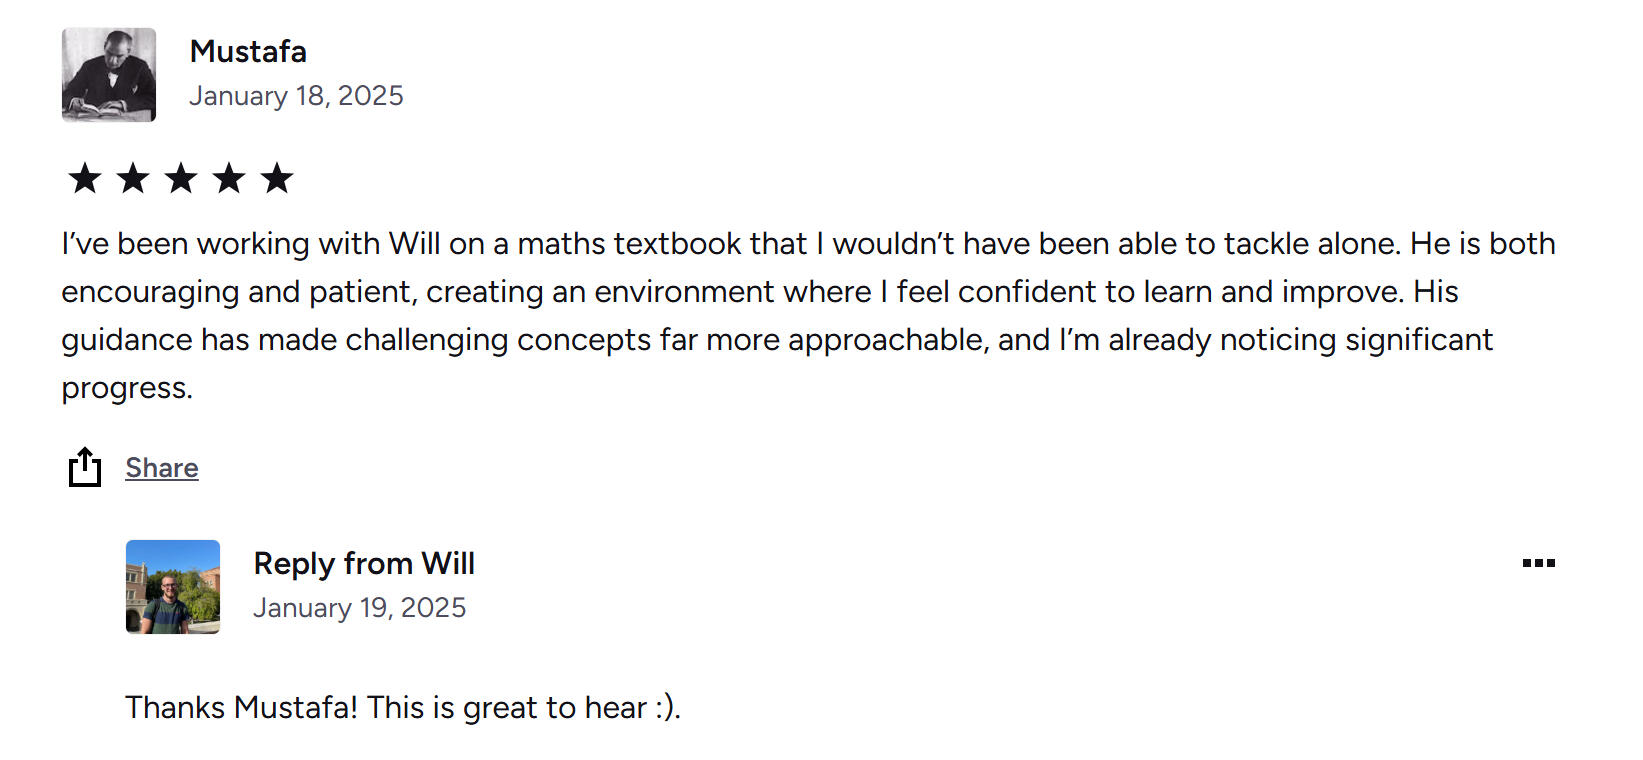
Task: Click the reviewer name Mustafa
Action: tap(248, 51)
